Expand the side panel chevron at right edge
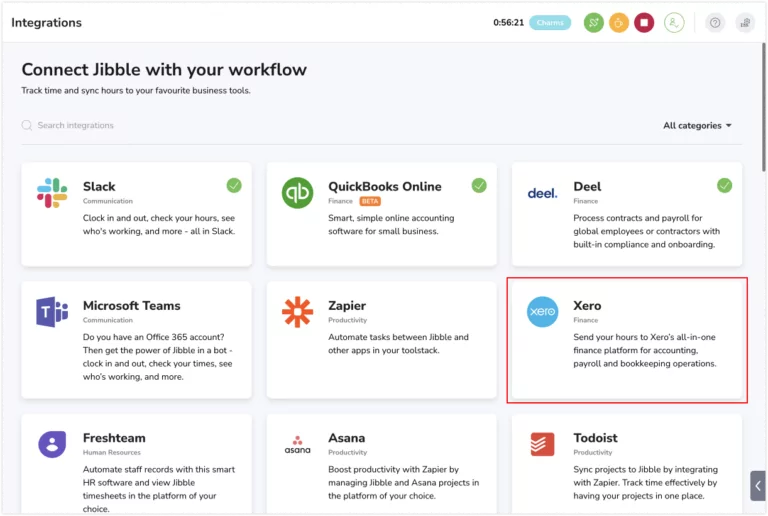Screen dimensions: 768x516 coord(758,486)
